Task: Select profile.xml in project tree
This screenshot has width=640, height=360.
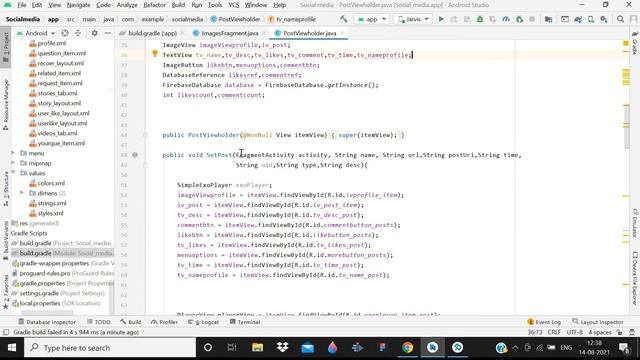Action: [47, 43]
